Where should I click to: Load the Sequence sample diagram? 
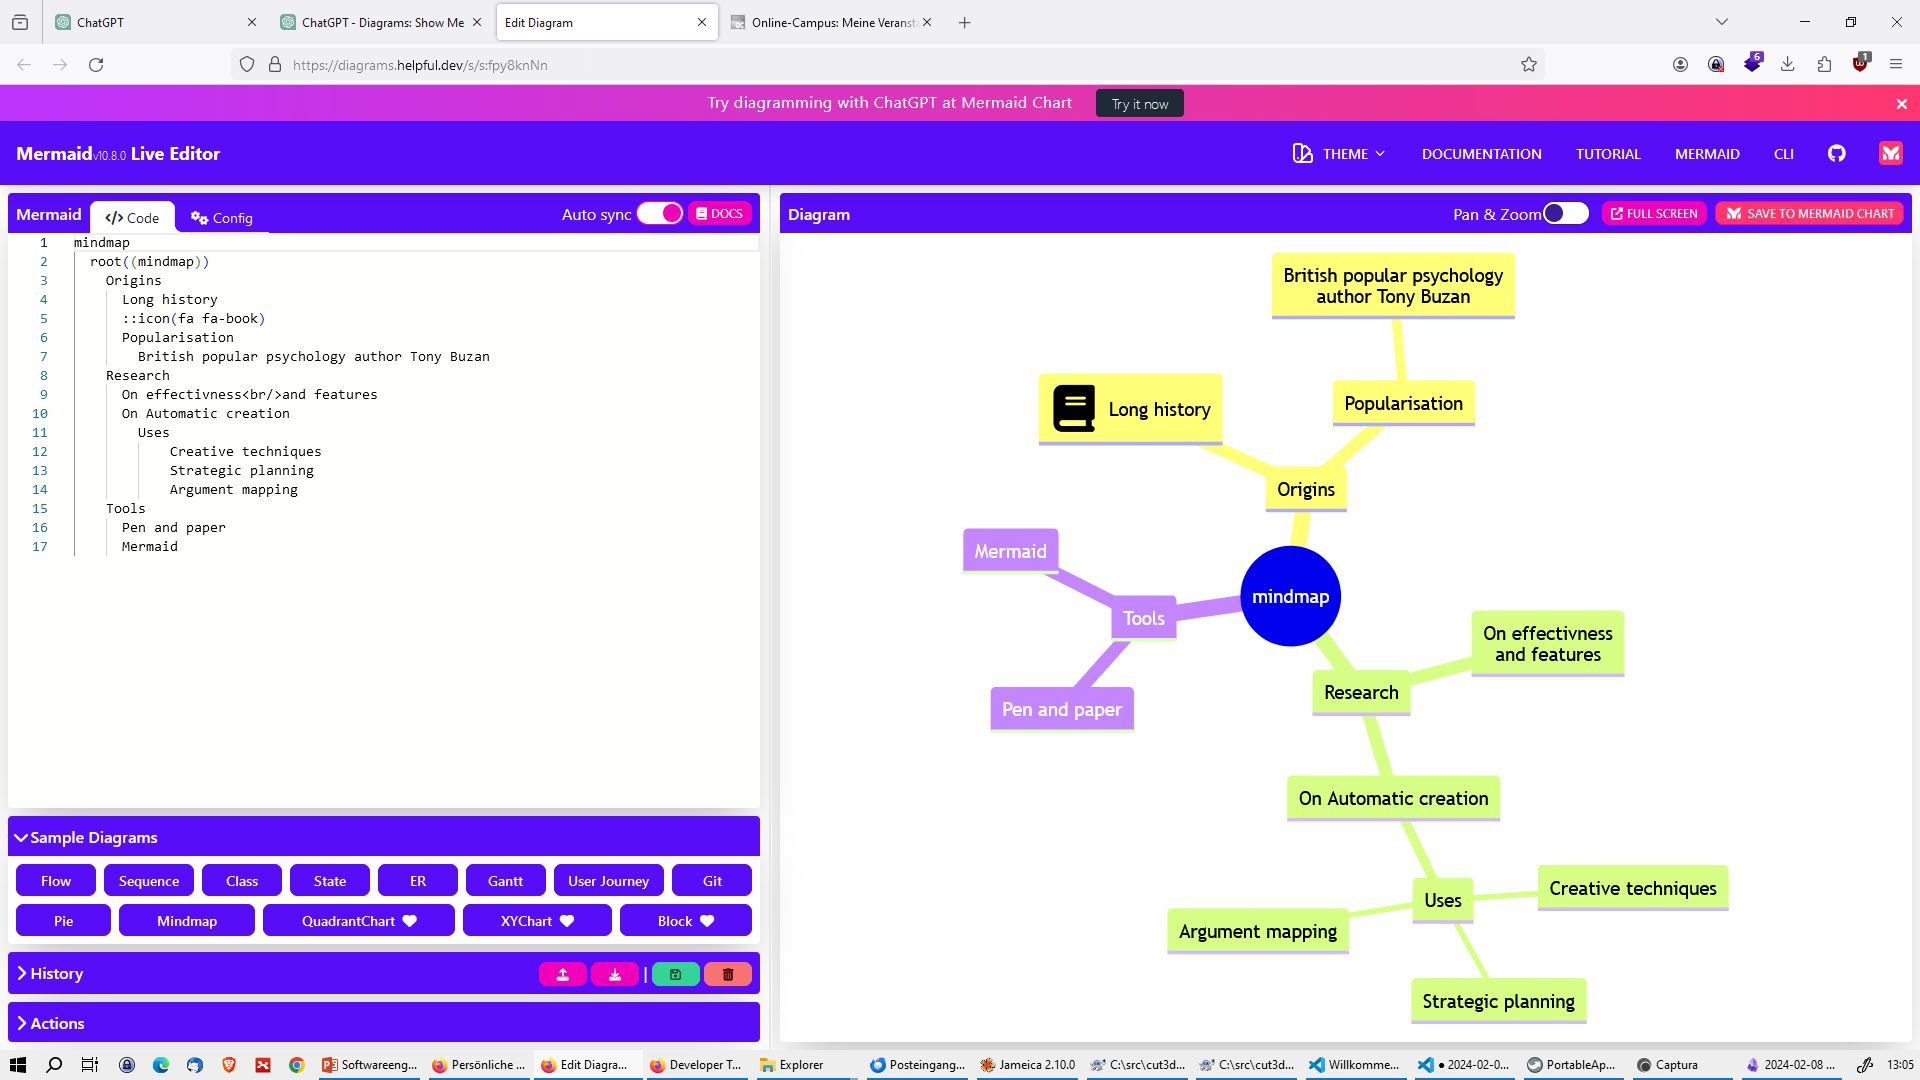tap(149, 881)
